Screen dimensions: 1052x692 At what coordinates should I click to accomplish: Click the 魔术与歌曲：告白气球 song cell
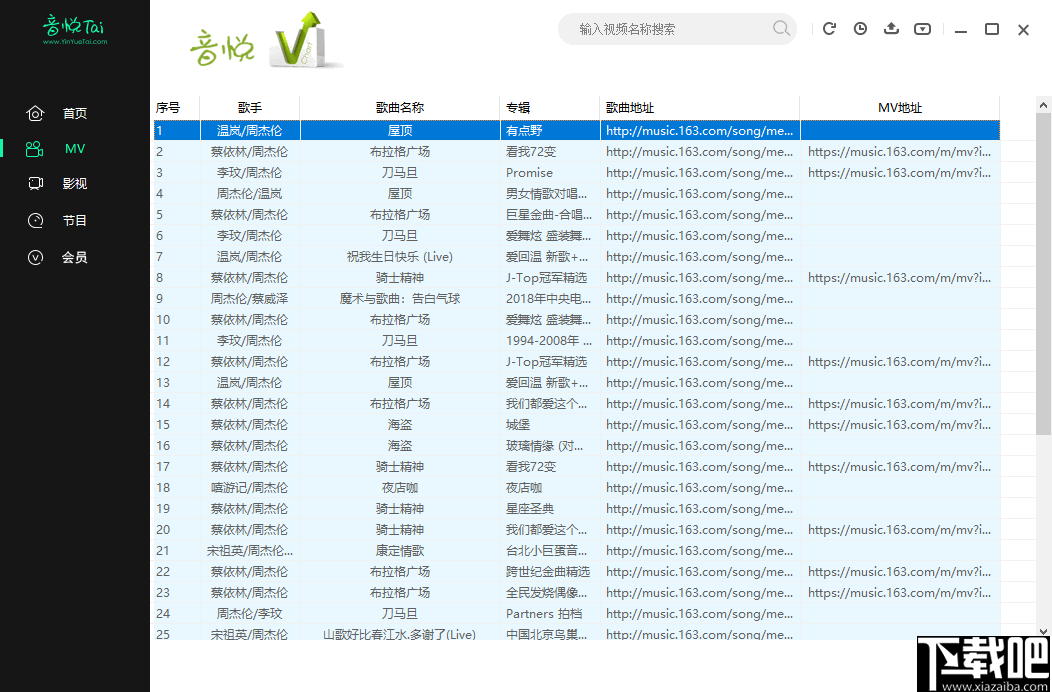[x=400, y=299]
